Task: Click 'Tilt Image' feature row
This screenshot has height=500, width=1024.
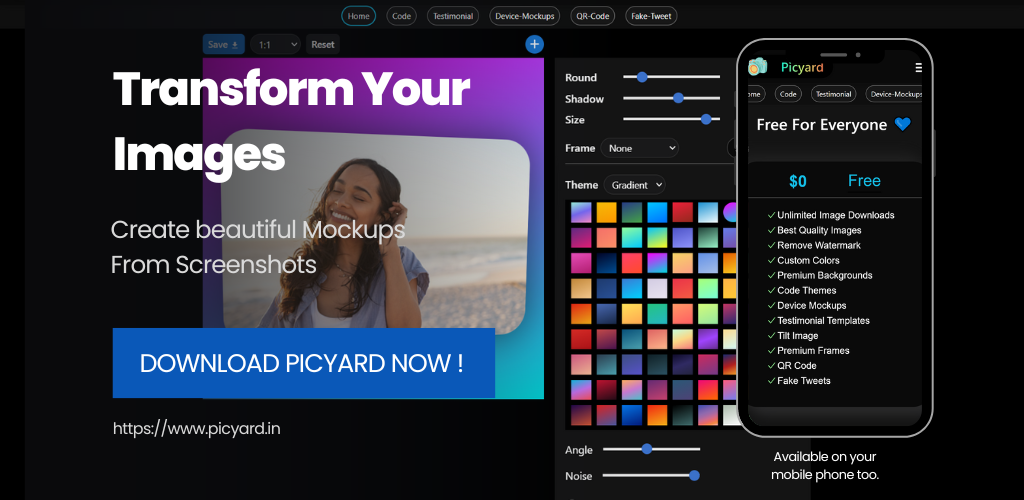Action: 793,335
